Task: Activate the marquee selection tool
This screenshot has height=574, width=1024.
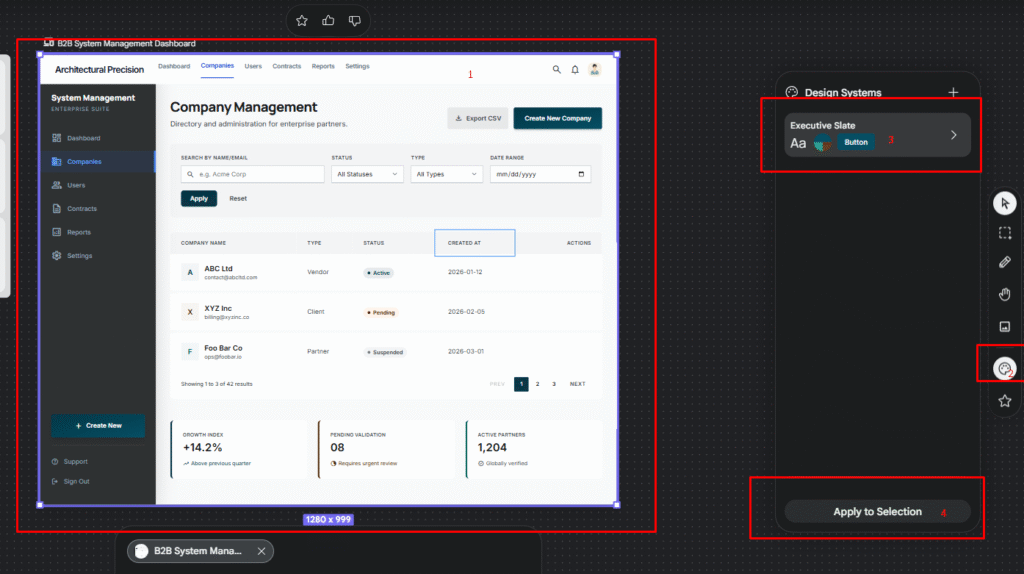Action: tap(1005, 232)
